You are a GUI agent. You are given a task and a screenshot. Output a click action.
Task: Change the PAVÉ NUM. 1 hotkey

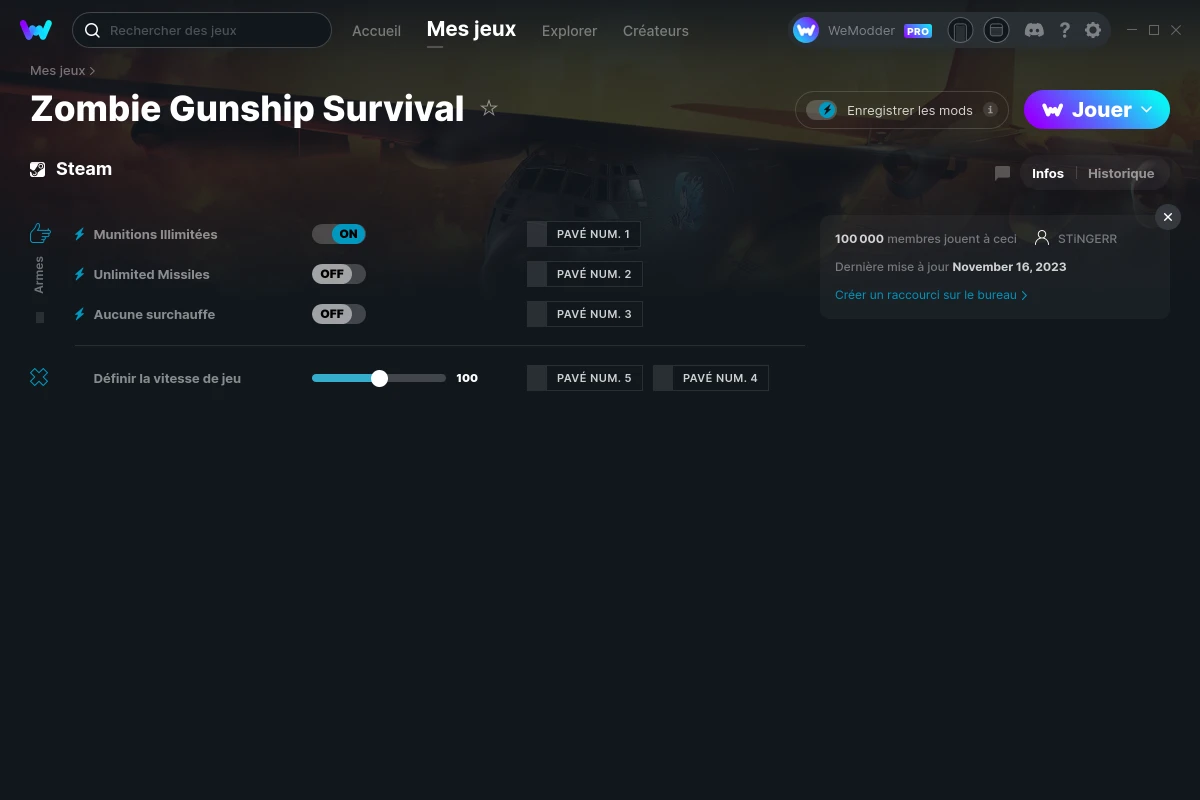(584, 234)
